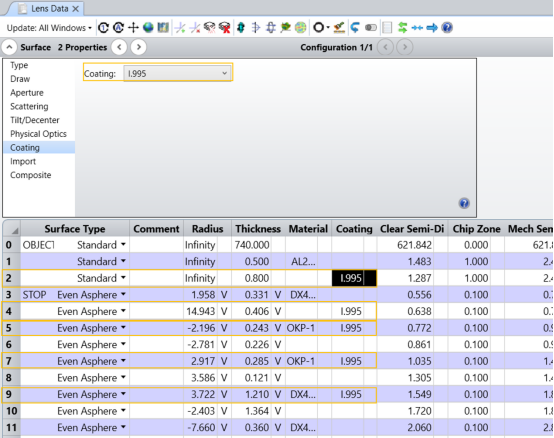Select the Physical Optics properties item
This screenshot has height=438, width=554.
[38, 134]
